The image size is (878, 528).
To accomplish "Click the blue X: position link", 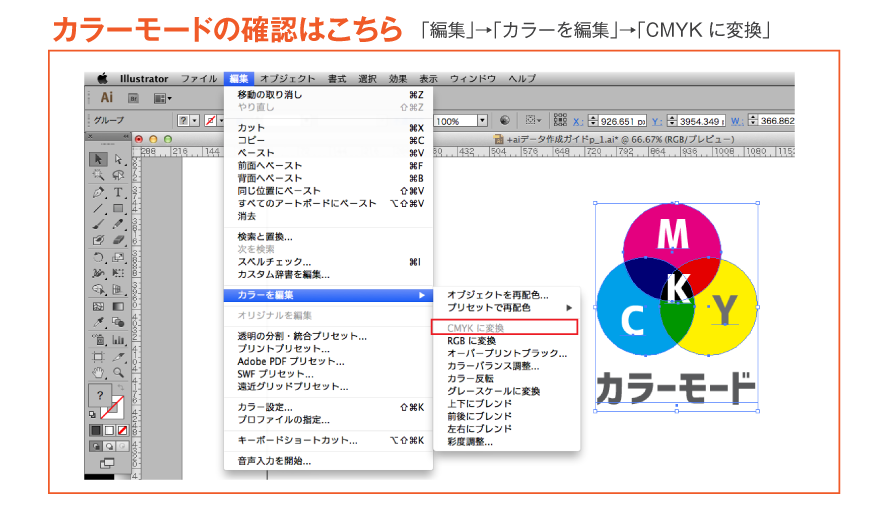I will click(578, 121).
